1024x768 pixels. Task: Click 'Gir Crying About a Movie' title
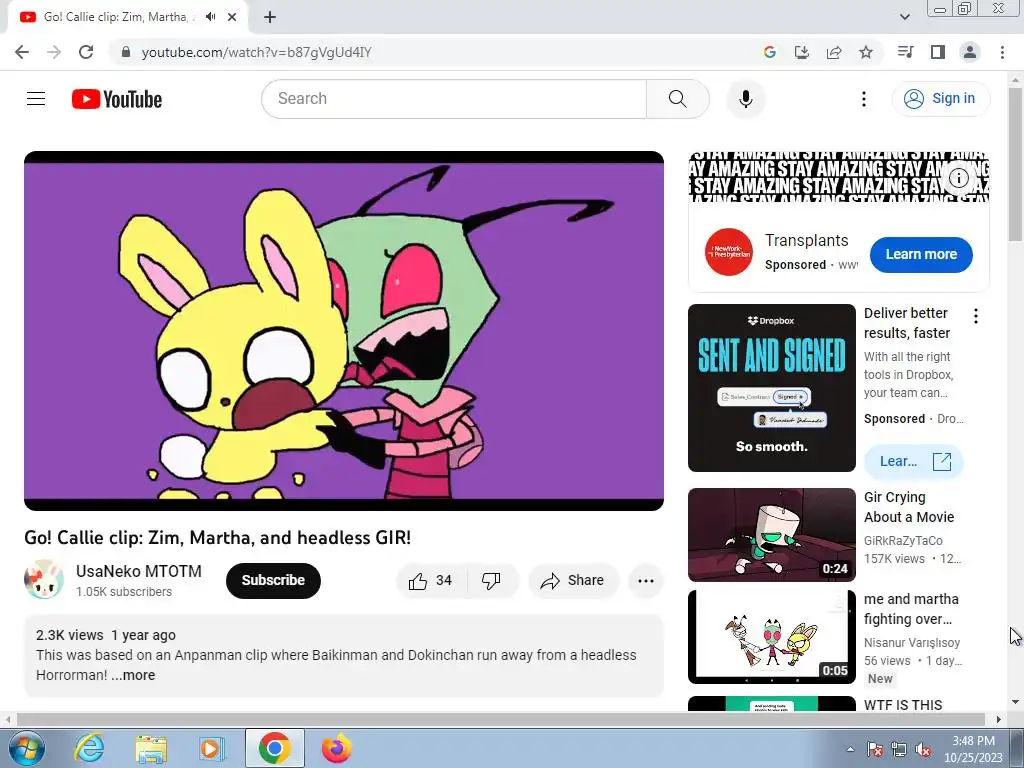909,507
